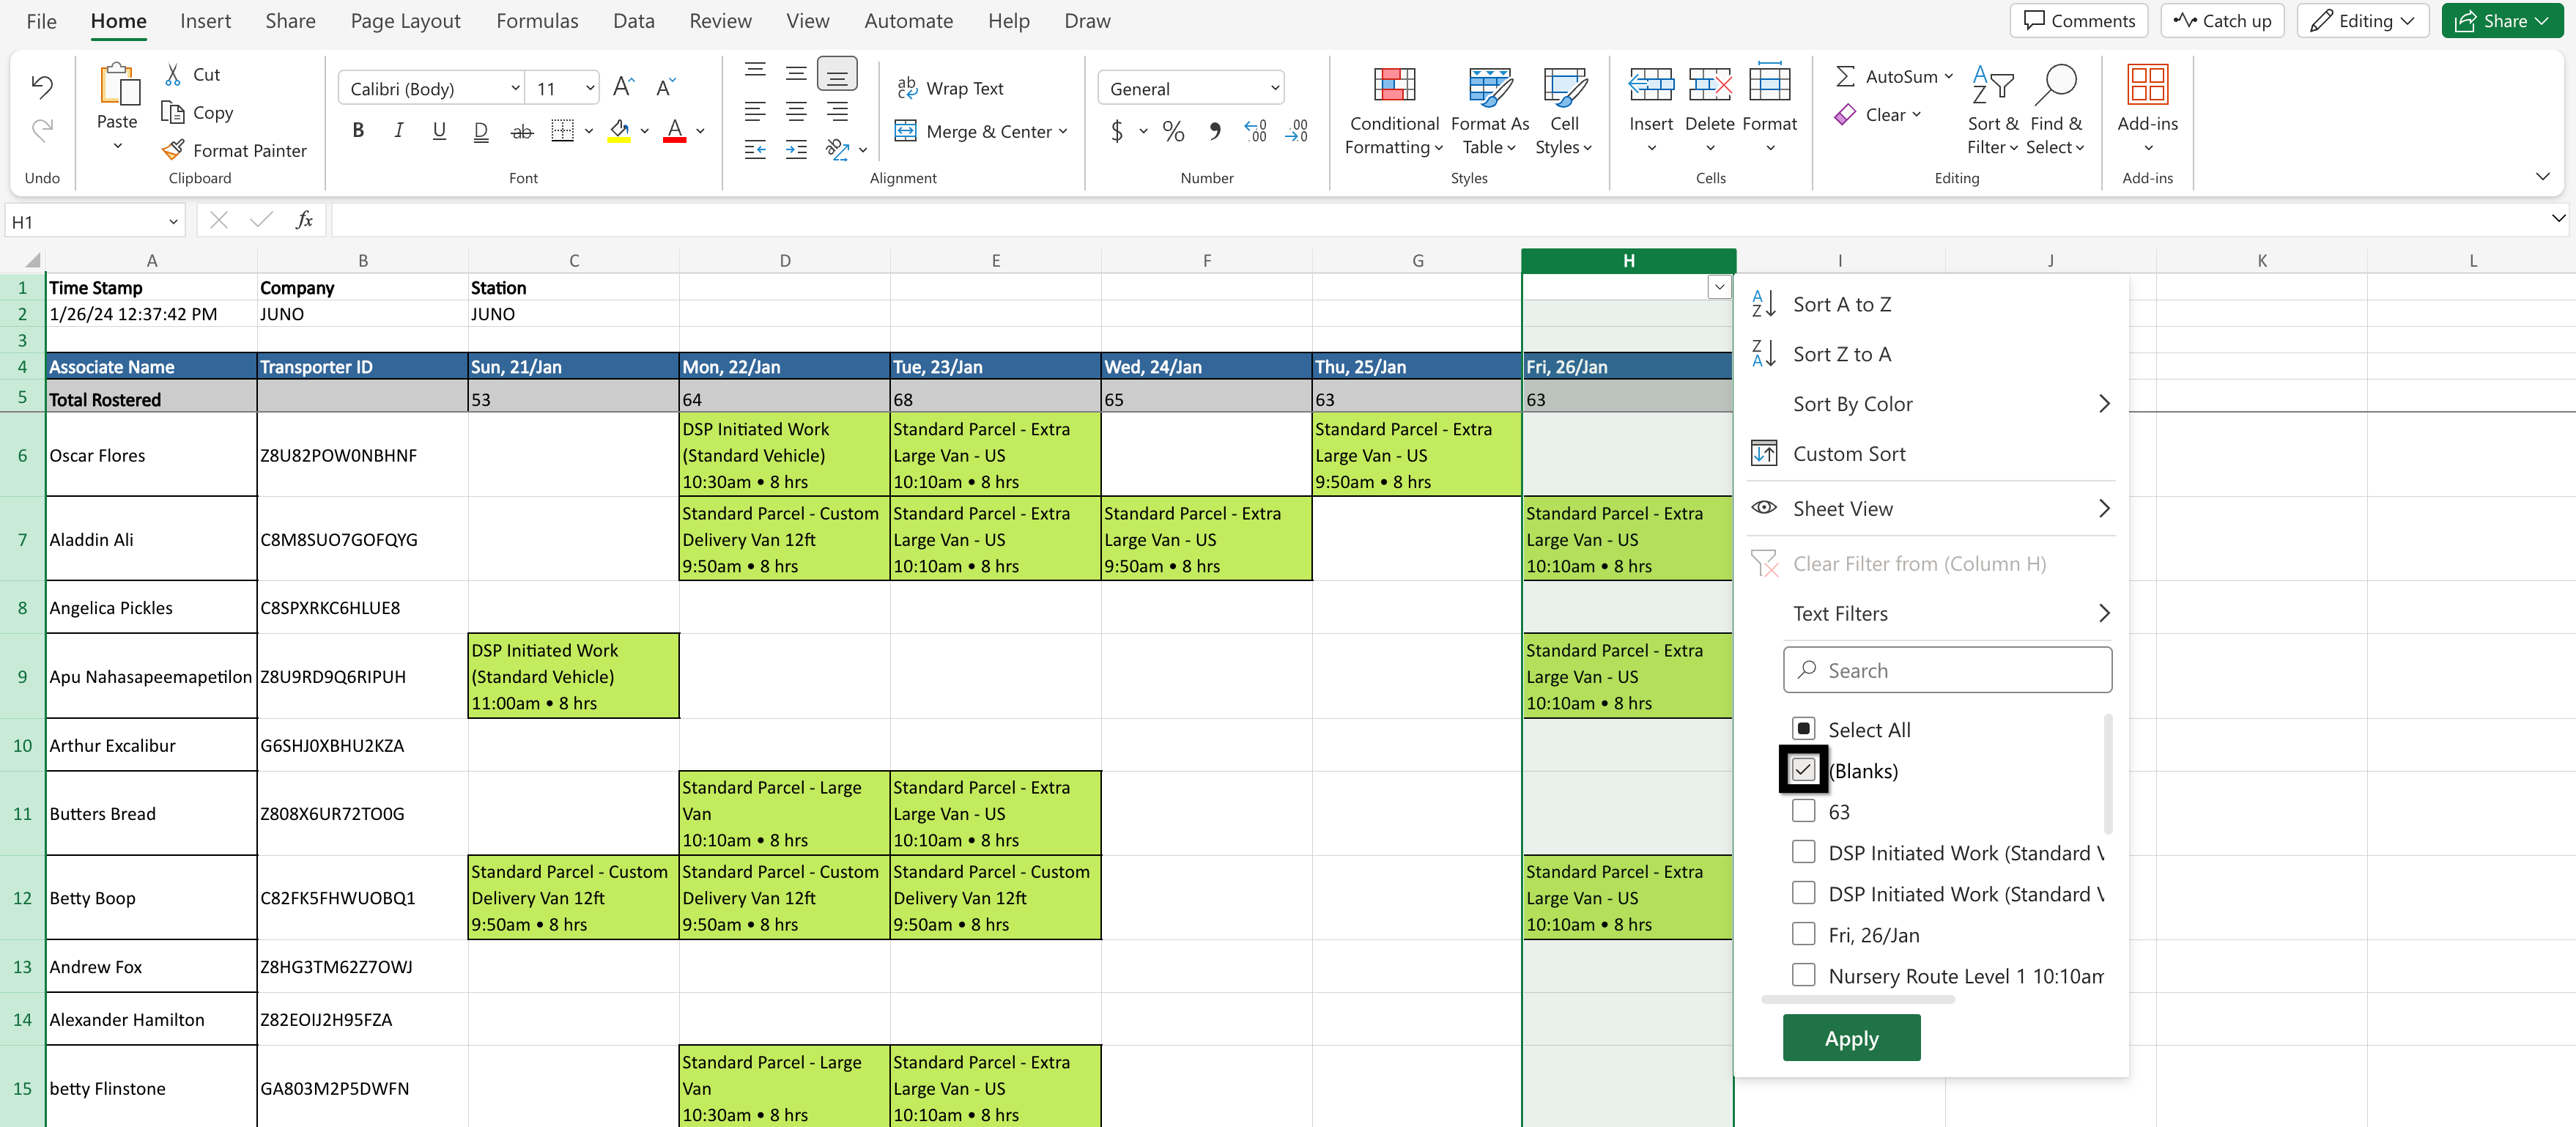
Task: Click the yellow fill color swatch
Action: tap(619, 131)
